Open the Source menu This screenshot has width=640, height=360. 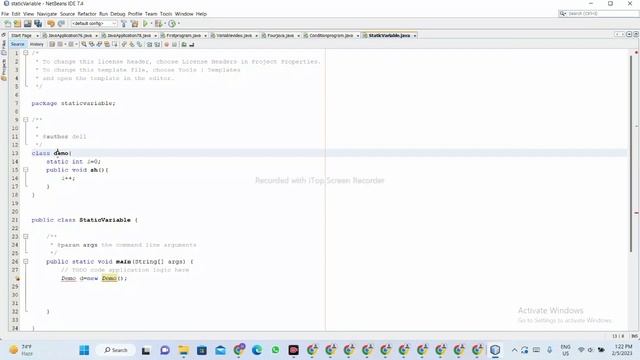[67, 14]
